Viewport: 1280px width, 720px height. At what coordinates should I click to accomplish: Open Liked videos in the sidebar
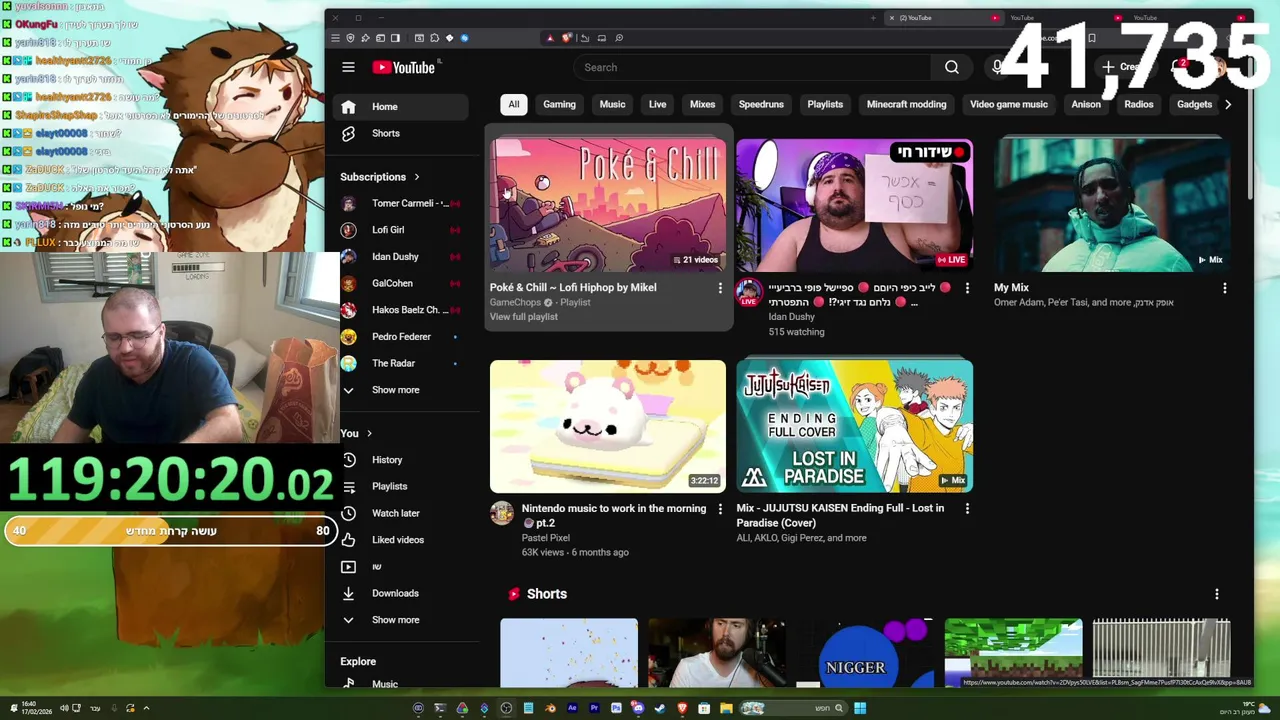click(x=403, y=540)
